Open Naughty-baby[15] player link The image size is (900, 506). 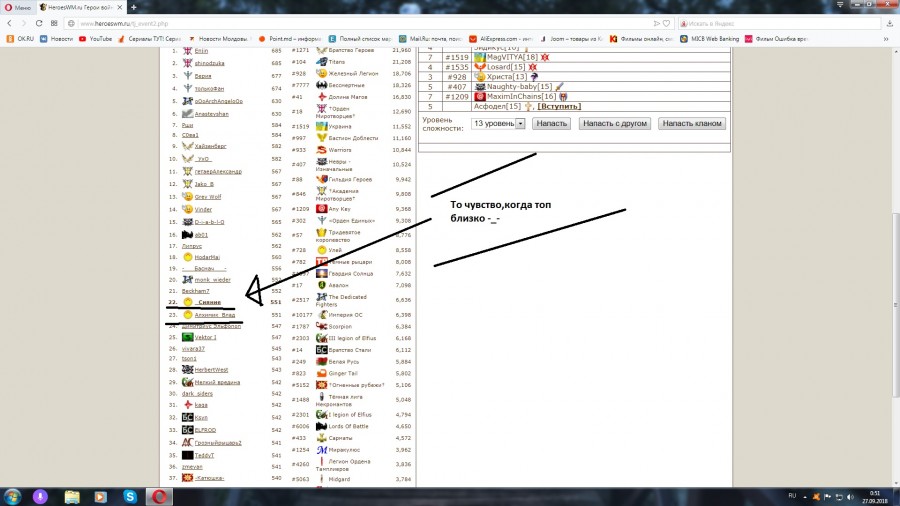point(519,87)
